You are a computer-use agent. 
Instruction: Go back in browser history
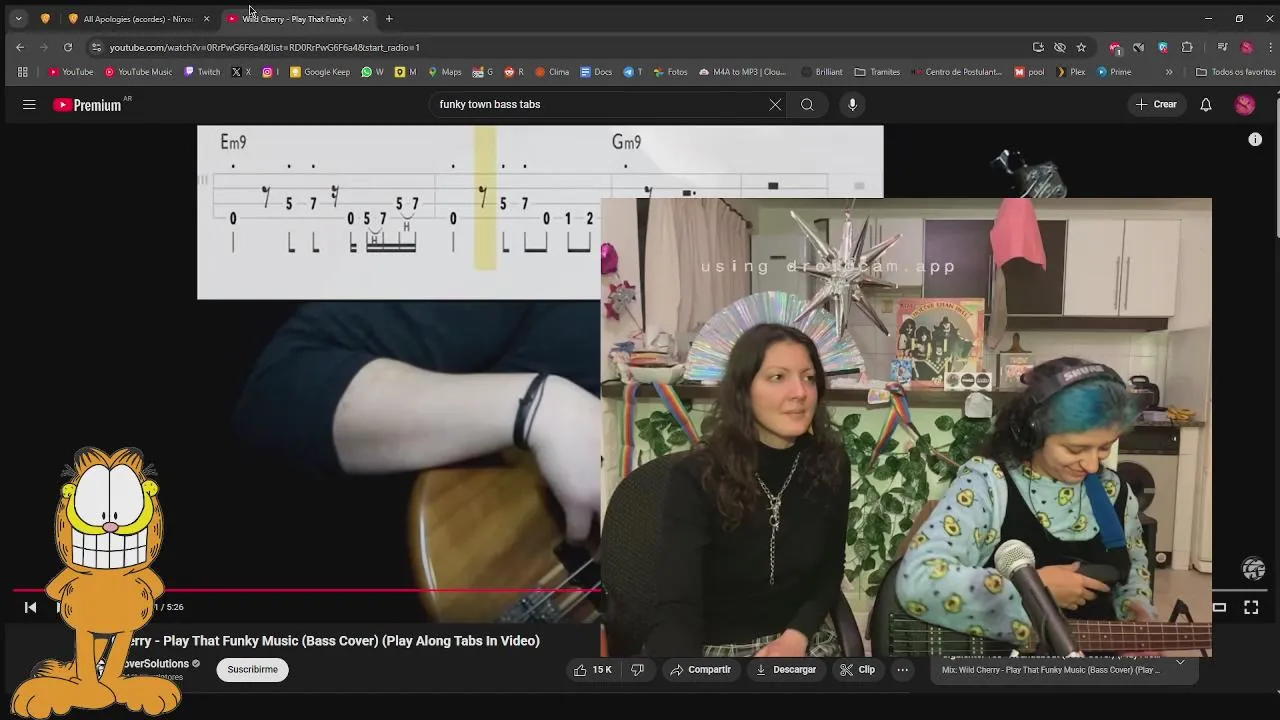[x=20, y=47]
